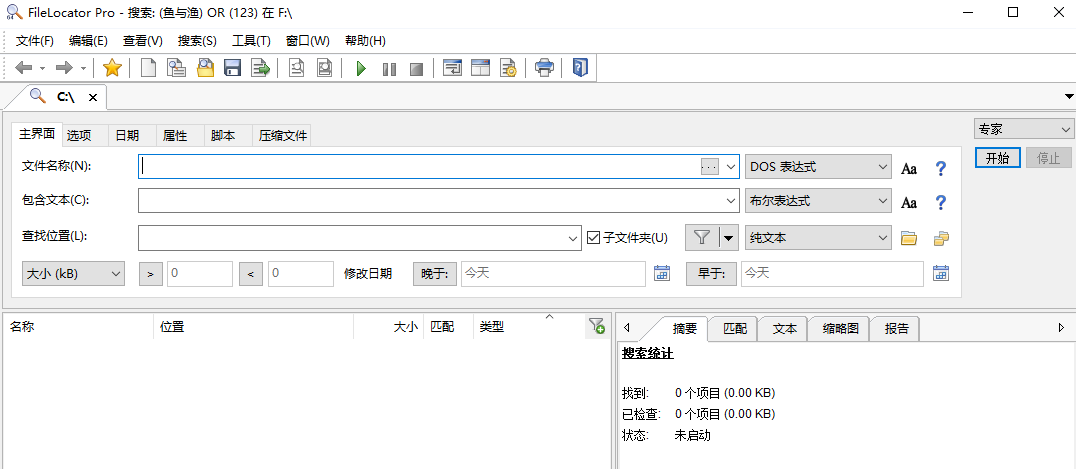Open the calendar beside 晚于 date
1076x469 pixels.
tap(662, 273)
